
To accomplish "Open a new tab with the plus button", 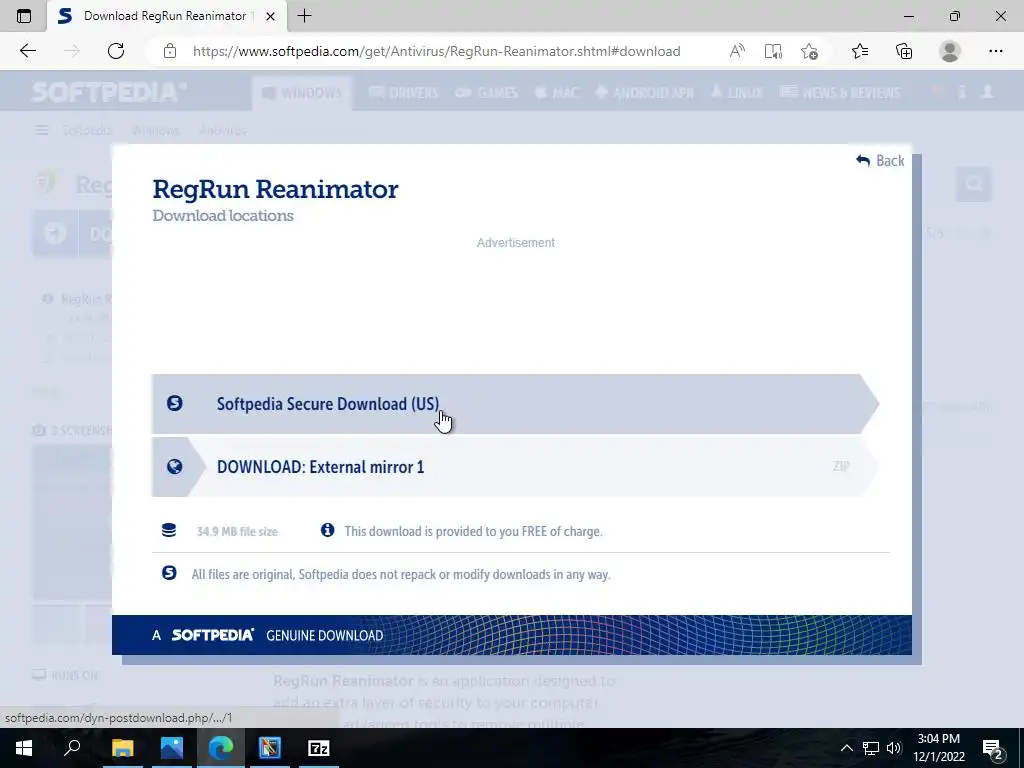I will (x=304, y=16).
